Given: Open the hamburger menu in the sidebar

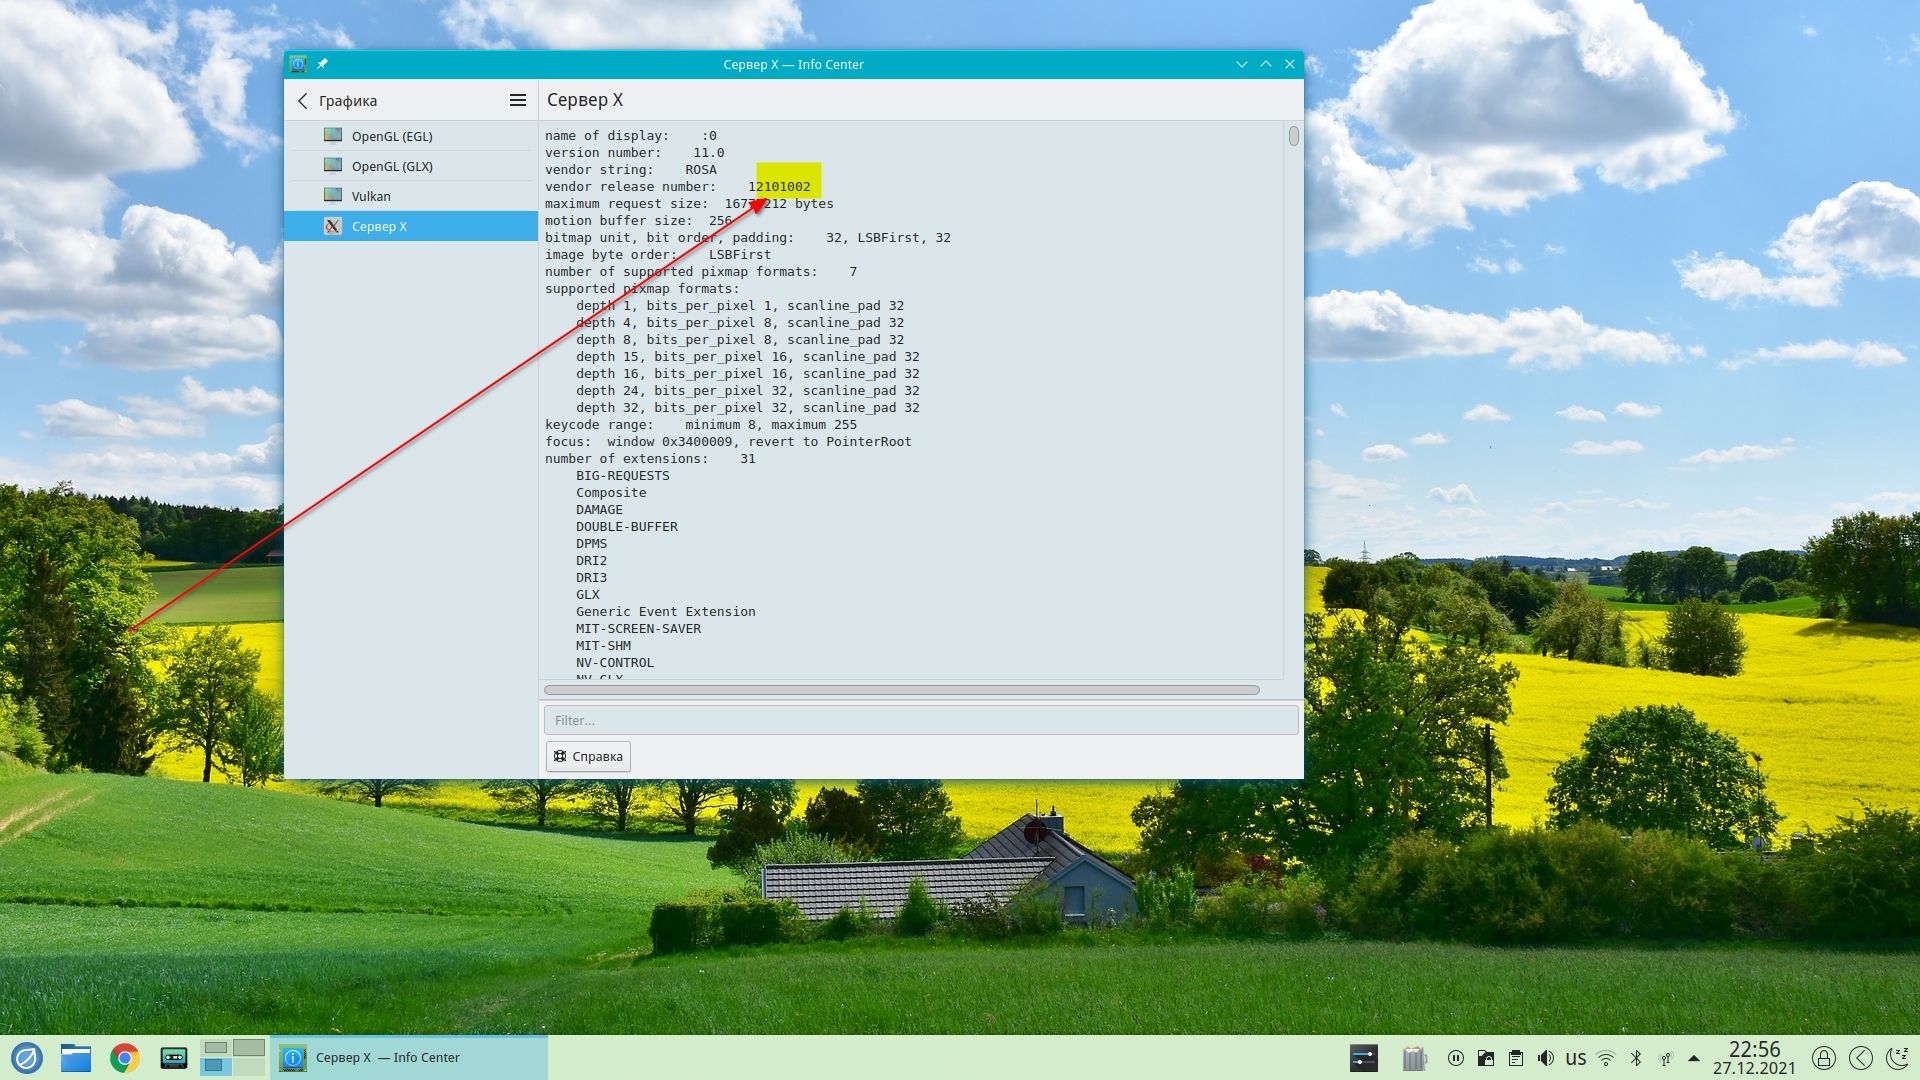Looking at the screenshot, I should point(517,100).
